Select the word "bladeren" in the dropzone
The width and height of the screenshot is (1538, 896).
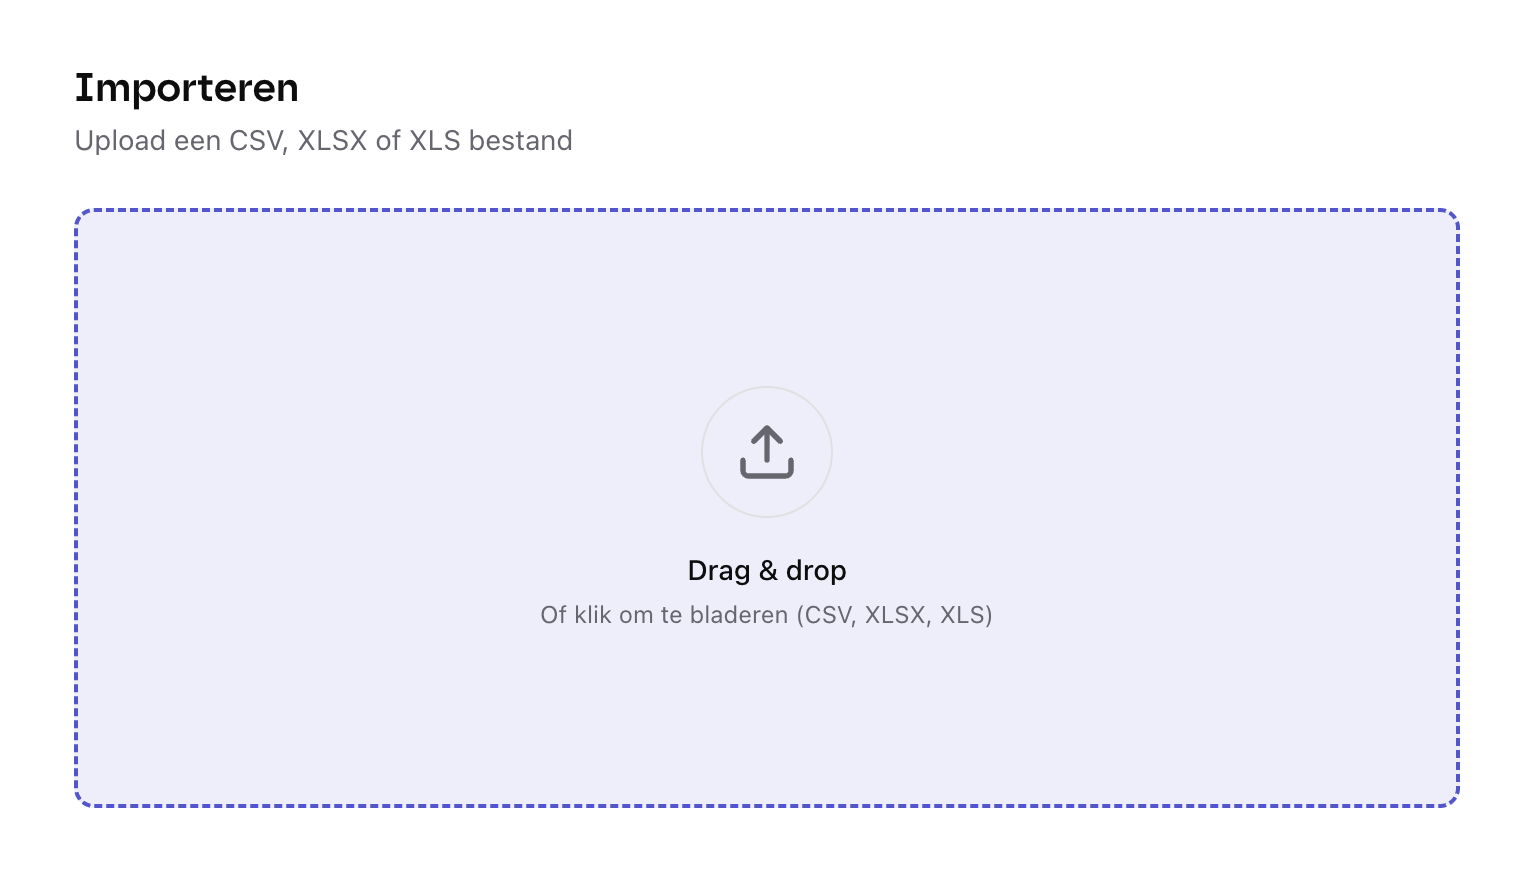[738, 615]
